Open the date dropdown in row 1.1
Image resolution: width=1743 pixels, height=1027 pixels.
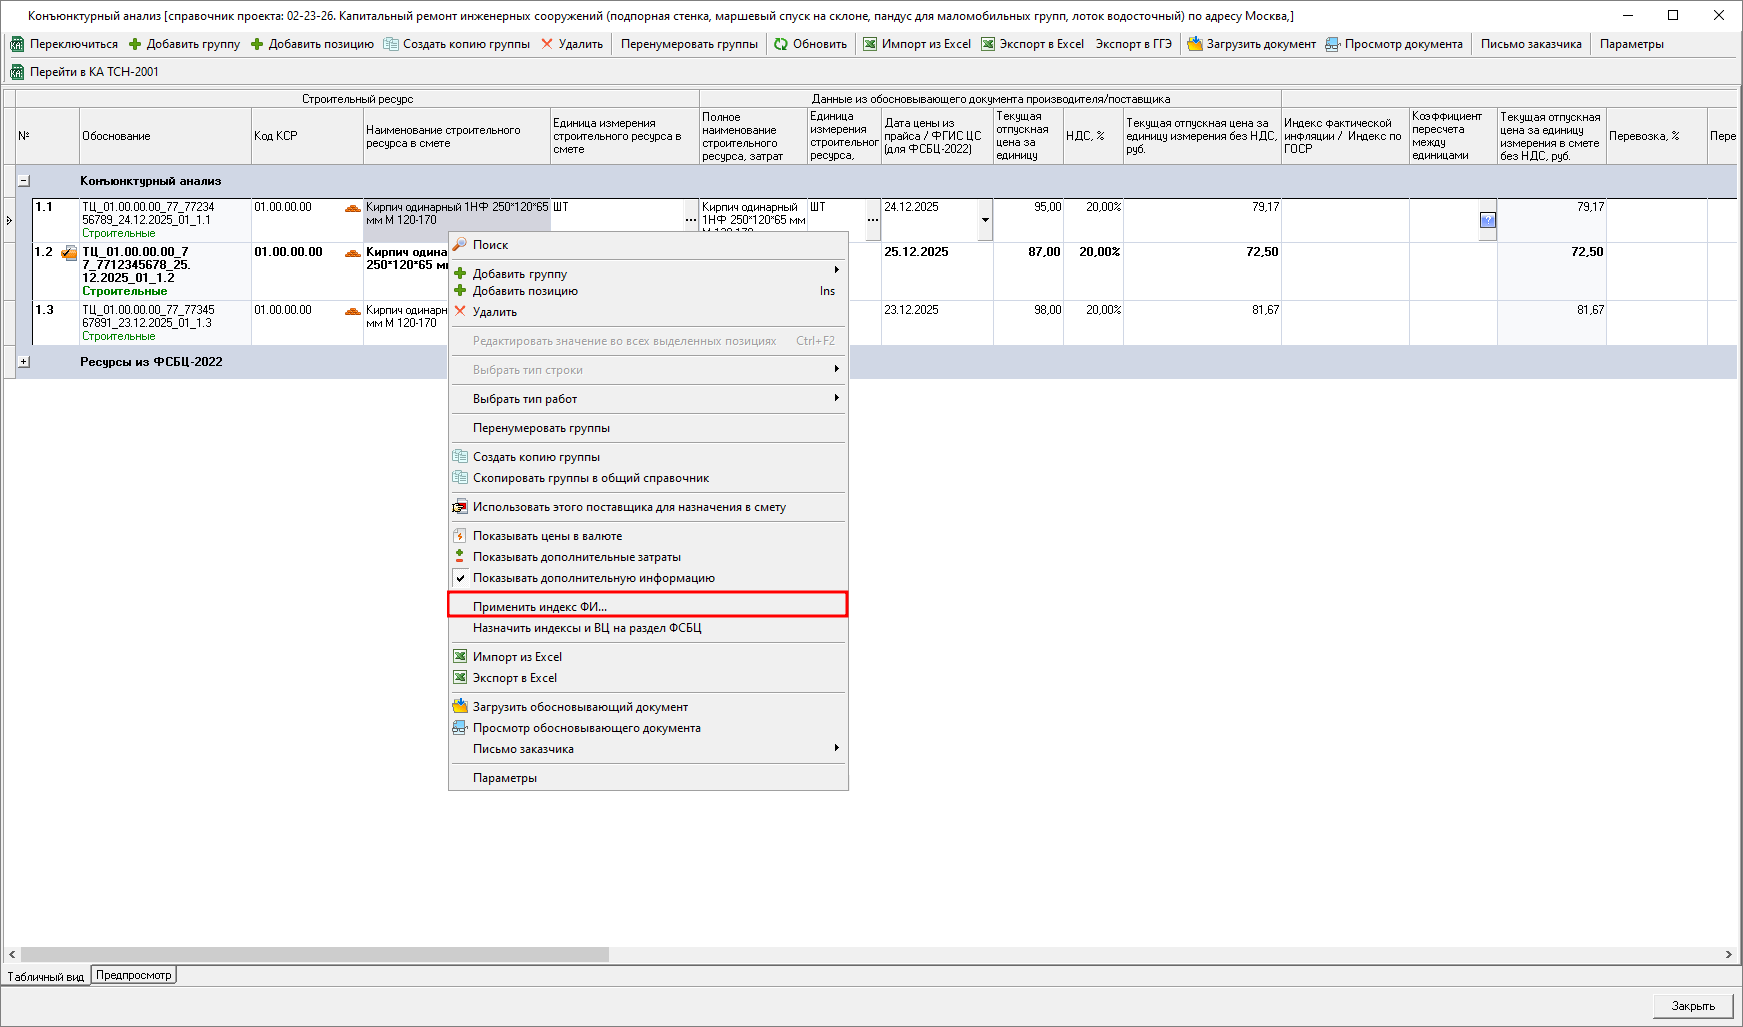pos(985,220)
